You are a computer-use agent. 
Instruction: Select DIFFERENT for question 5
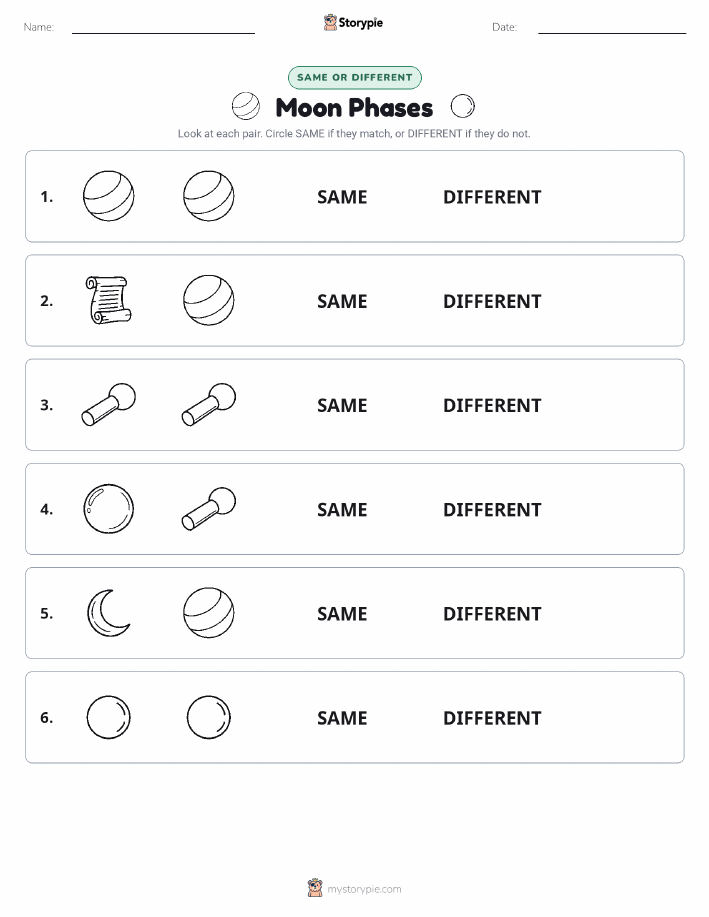pyautogui.click(x=492, y=613)
